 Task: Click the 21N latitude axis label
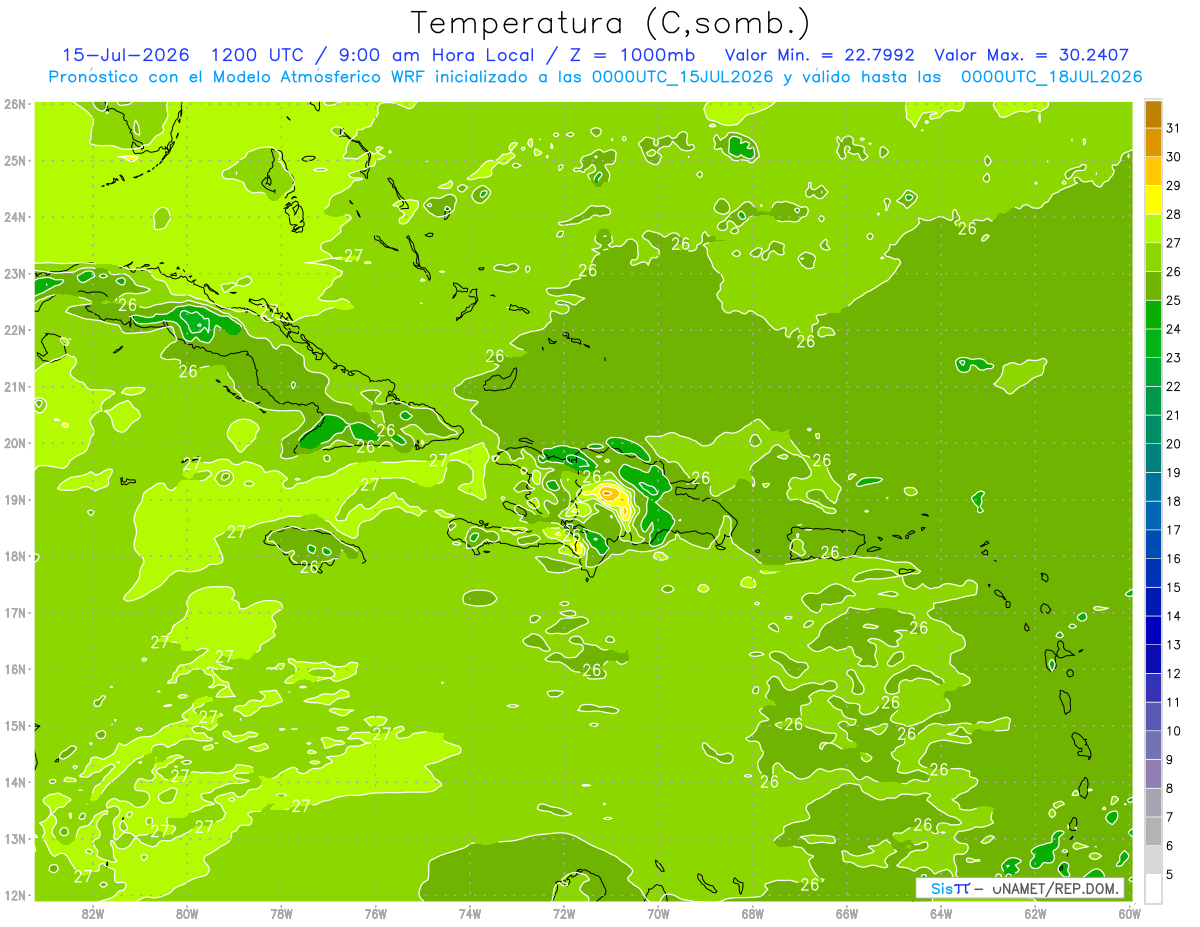tap(14, 387)
